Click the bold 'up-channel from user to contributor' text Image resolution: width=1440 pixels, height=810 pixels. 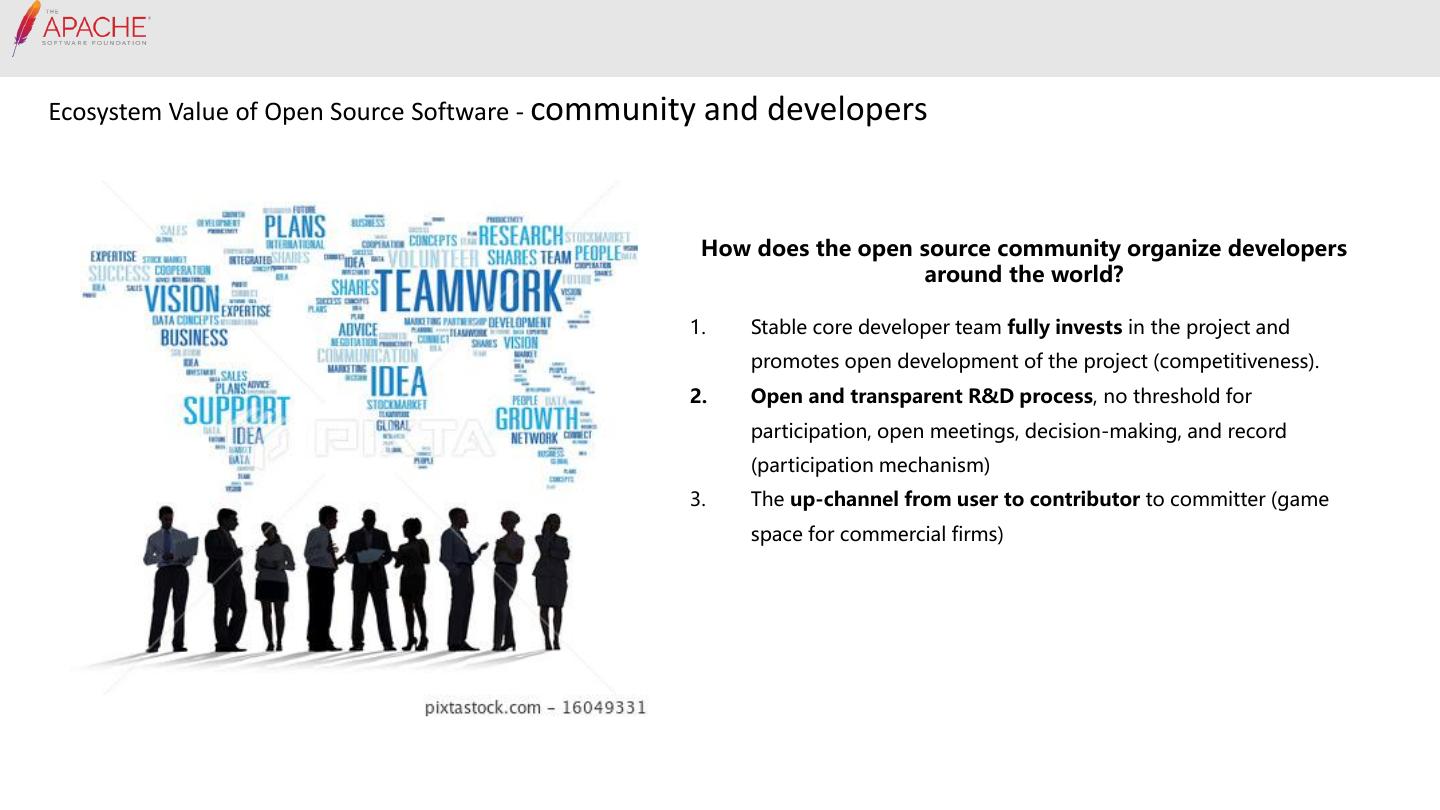click(964, 499)
